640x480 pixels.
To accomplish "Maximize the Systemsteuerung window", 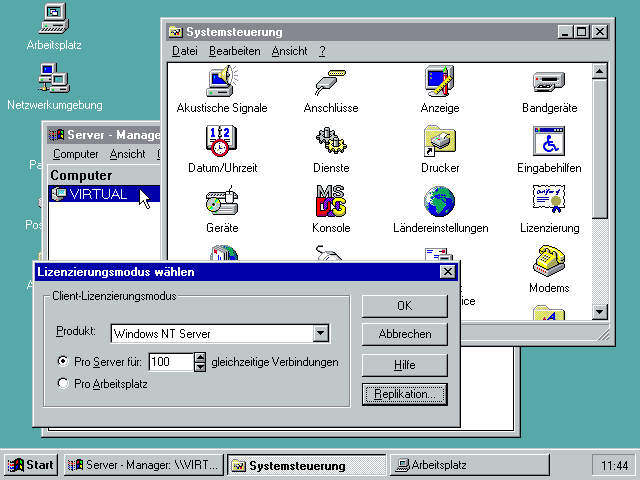I will (582, 32).
